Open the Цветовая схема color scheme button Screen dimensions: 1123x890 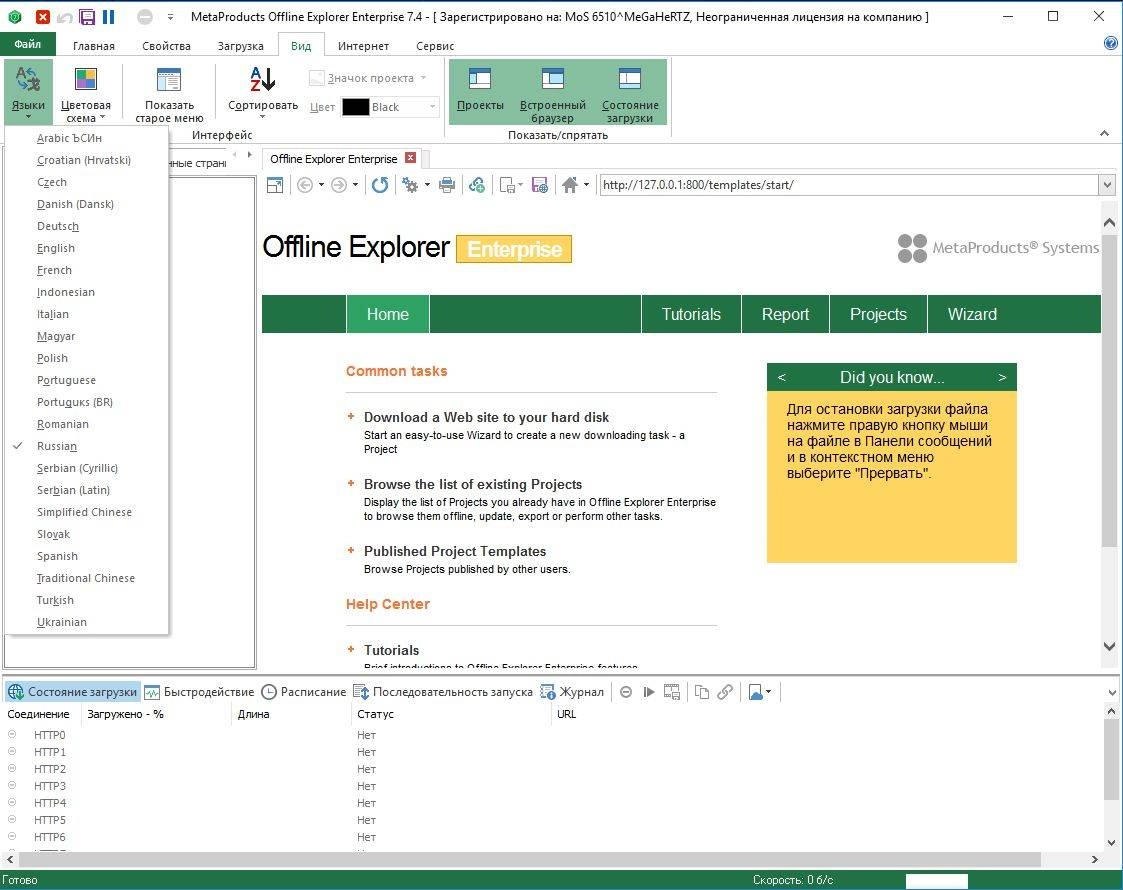point(85,92)
